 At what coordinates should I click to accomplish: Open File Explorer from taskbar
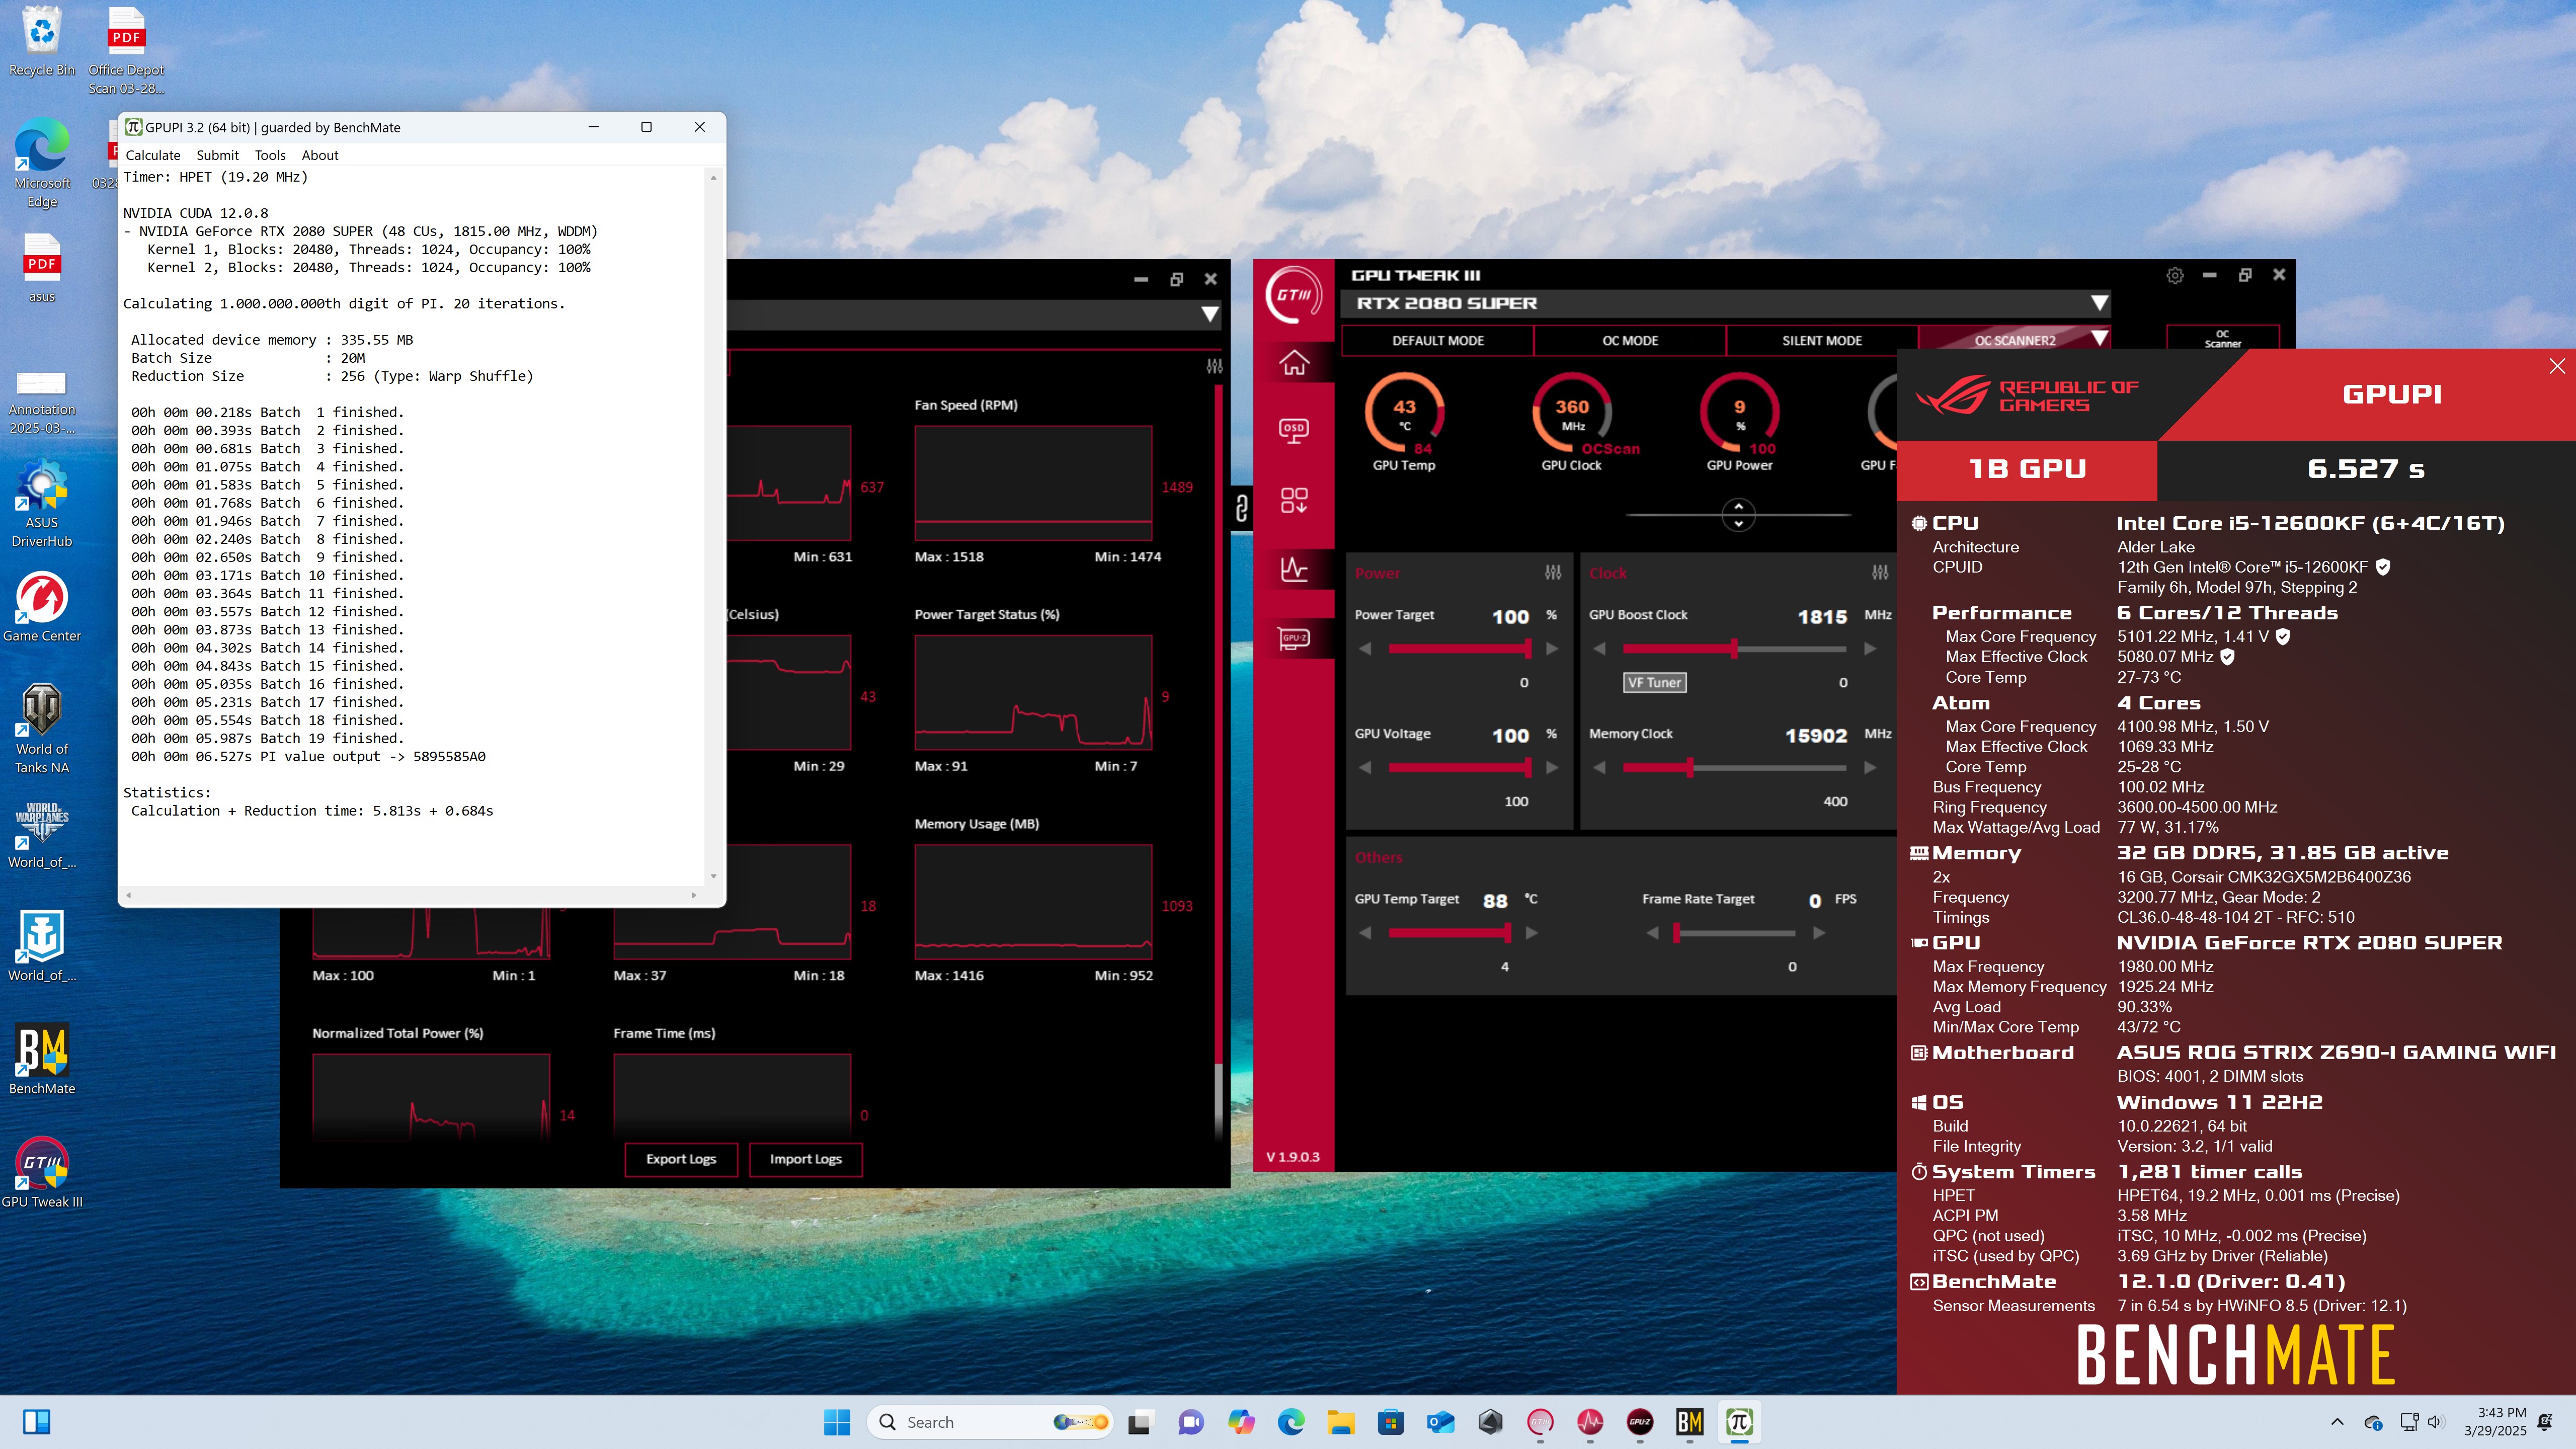coord(1340,1421)
